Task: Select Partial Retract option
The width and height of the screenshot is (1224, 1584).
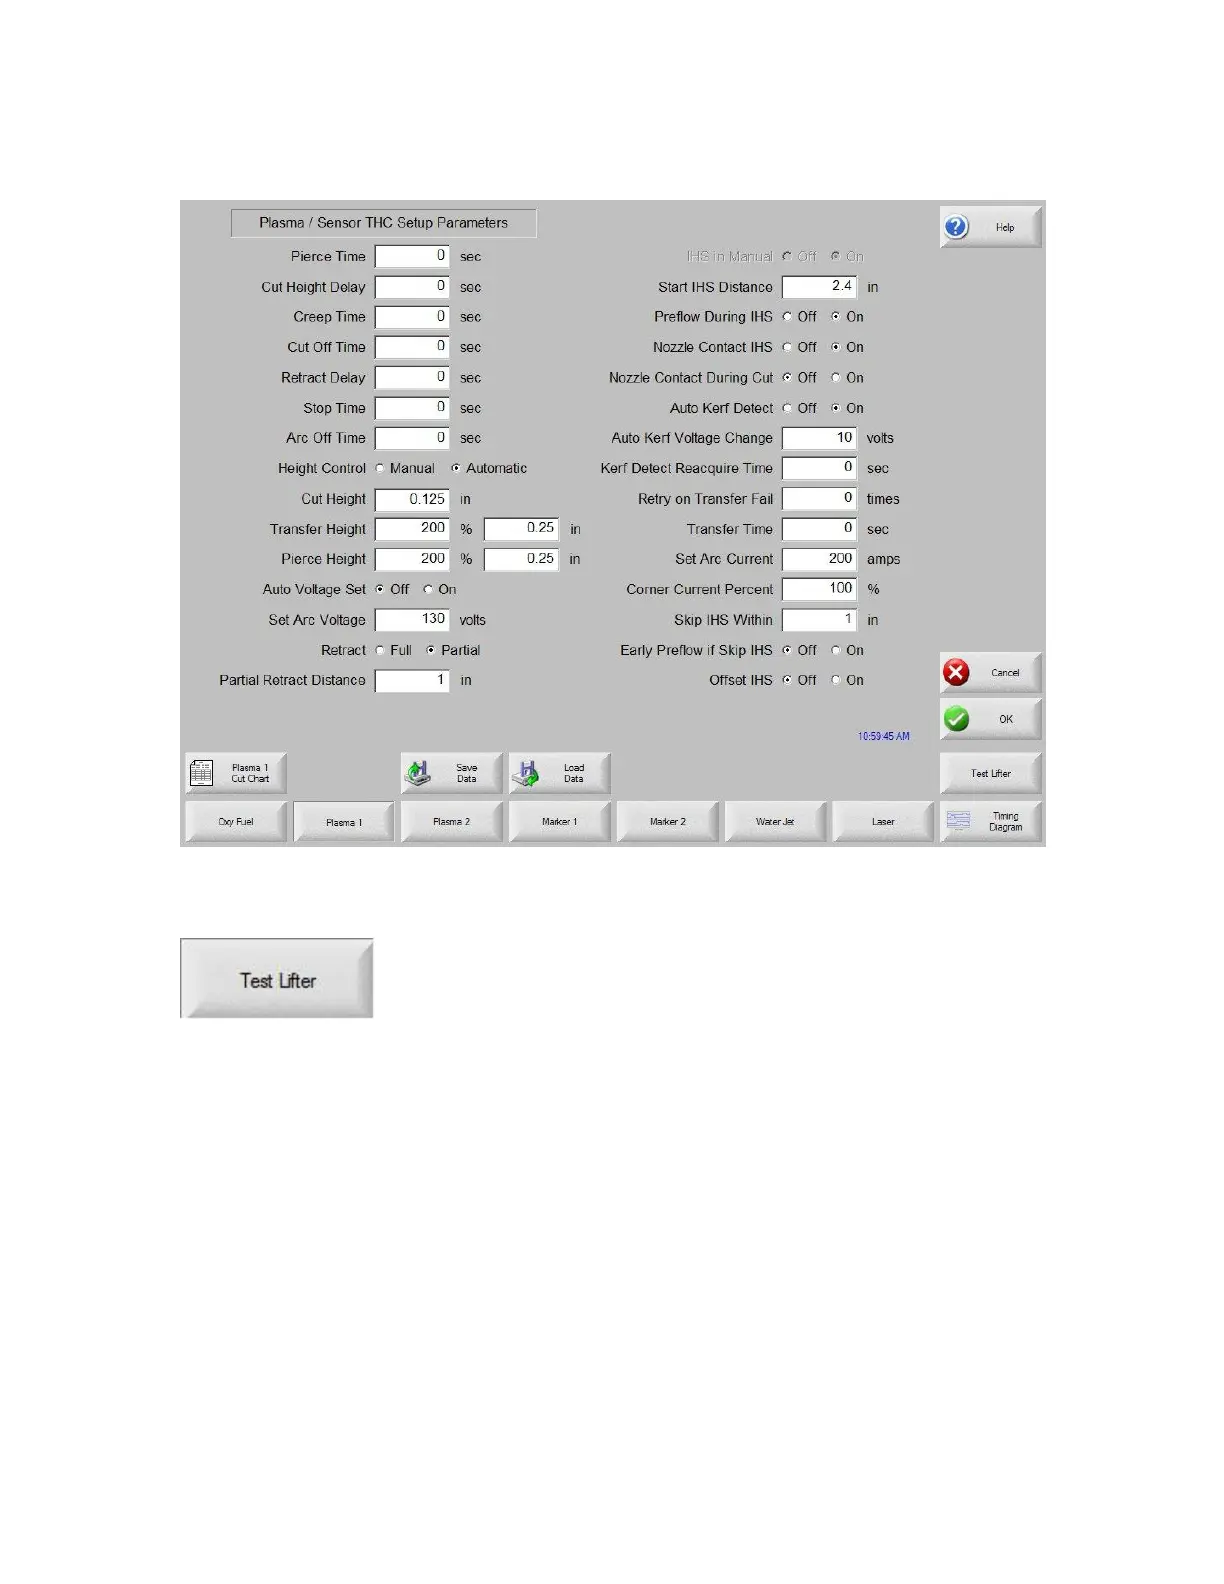Action: (x=431, y=650)
